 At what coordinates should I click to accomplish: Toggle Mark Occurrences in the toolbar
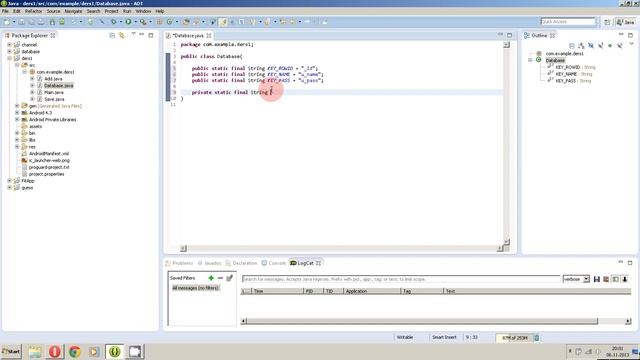pyautogui.click(x=223, y=22)
